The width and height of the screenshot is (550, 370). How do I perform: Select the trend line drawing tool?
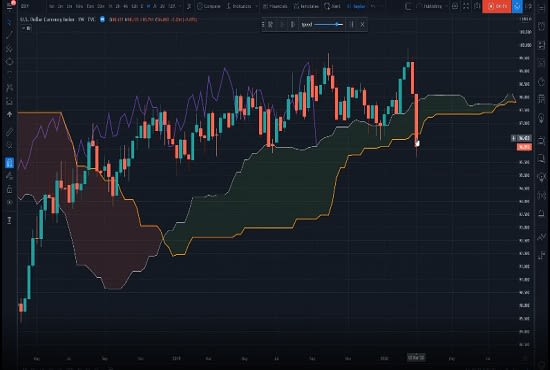9,34
